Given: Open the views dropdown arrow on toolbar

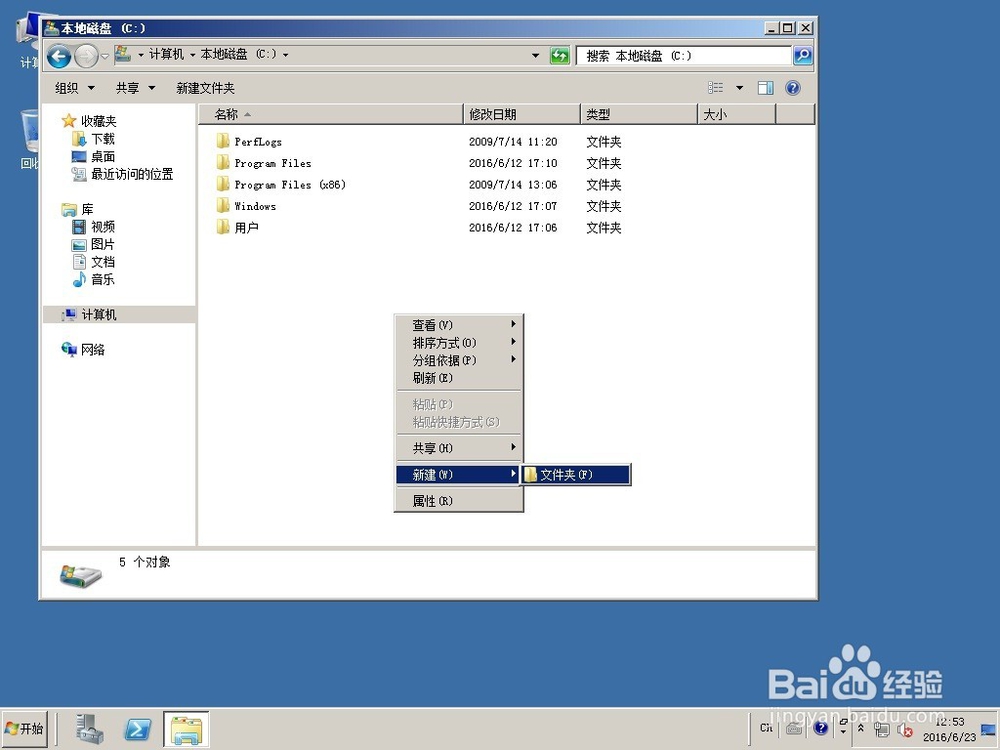Looking at the screenshot, I should (738, 87).
